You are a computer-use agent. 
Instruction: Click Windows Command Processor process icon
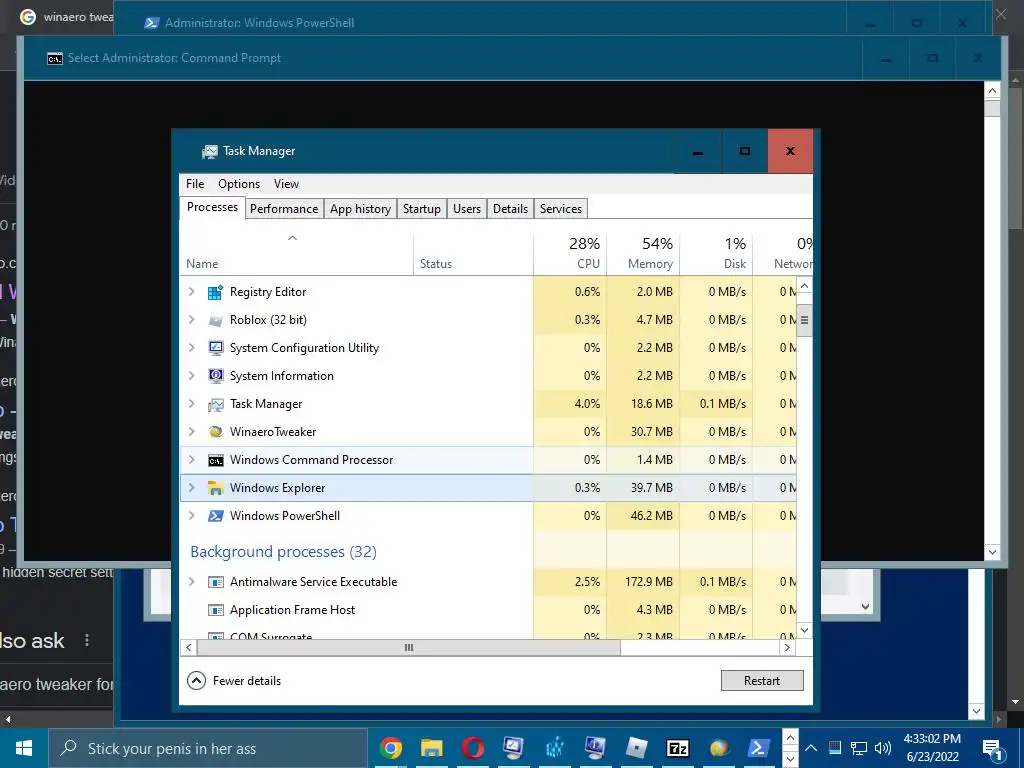[216, 460]
